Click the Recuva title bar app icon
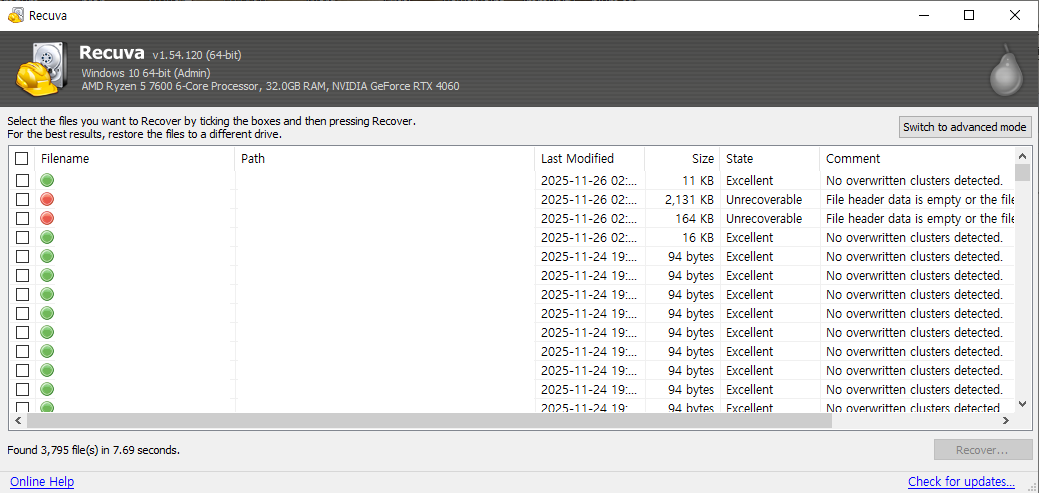Image resolution: width=1039 pixels, height=493 pixels. 16,15
